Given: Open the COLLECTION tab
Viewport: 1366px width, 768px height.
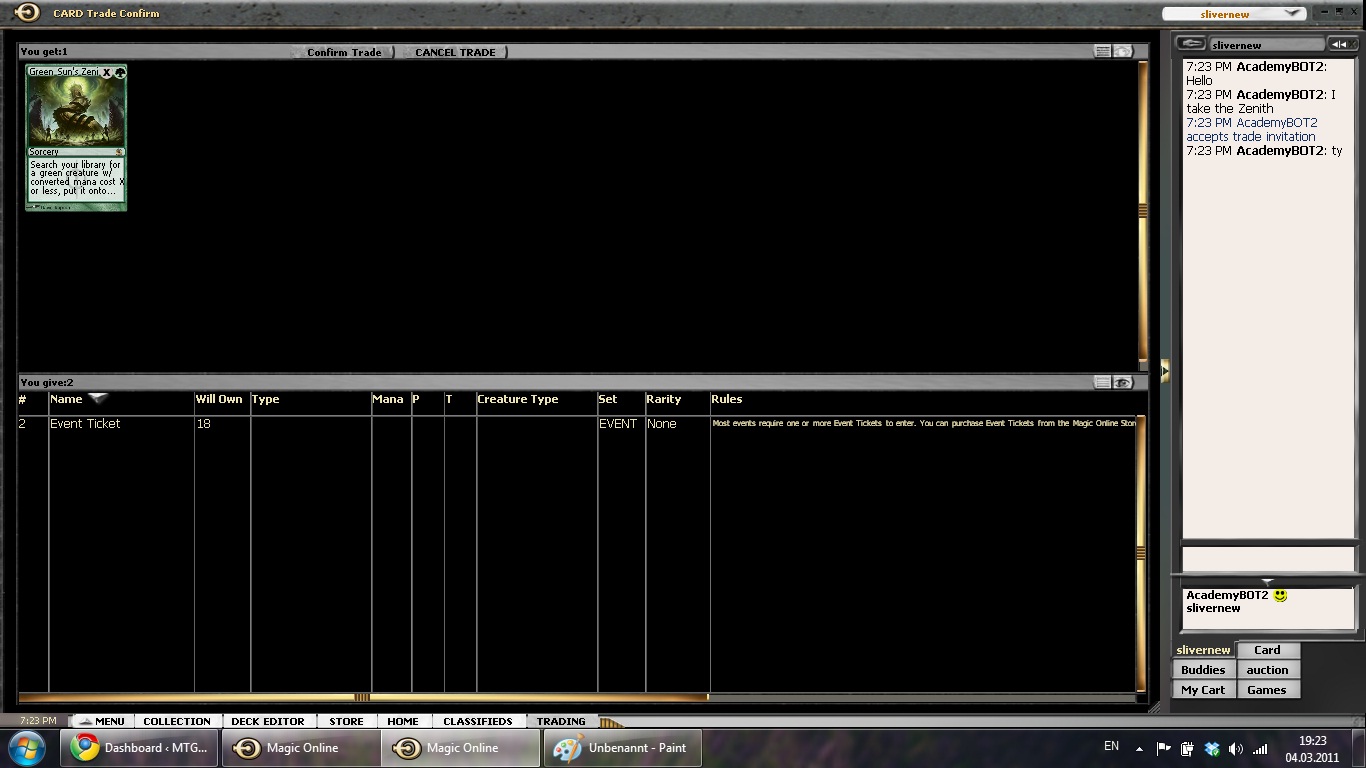Looking at the screenshot, I should 176,721.
